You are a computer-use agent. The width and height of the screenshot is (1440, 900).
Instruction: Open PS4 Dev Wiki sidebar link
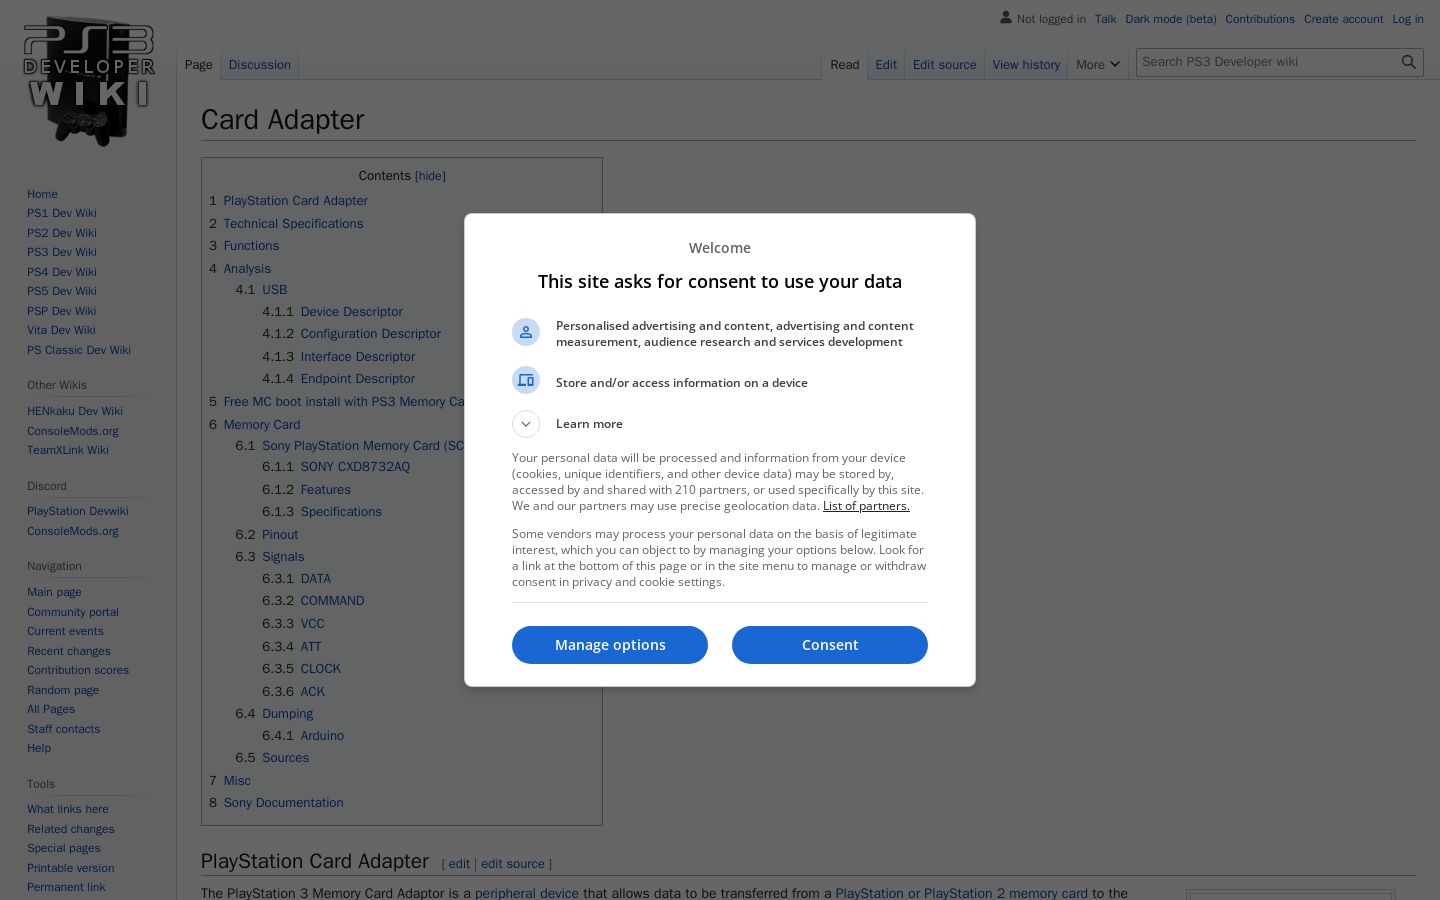(x=62, y=272)
